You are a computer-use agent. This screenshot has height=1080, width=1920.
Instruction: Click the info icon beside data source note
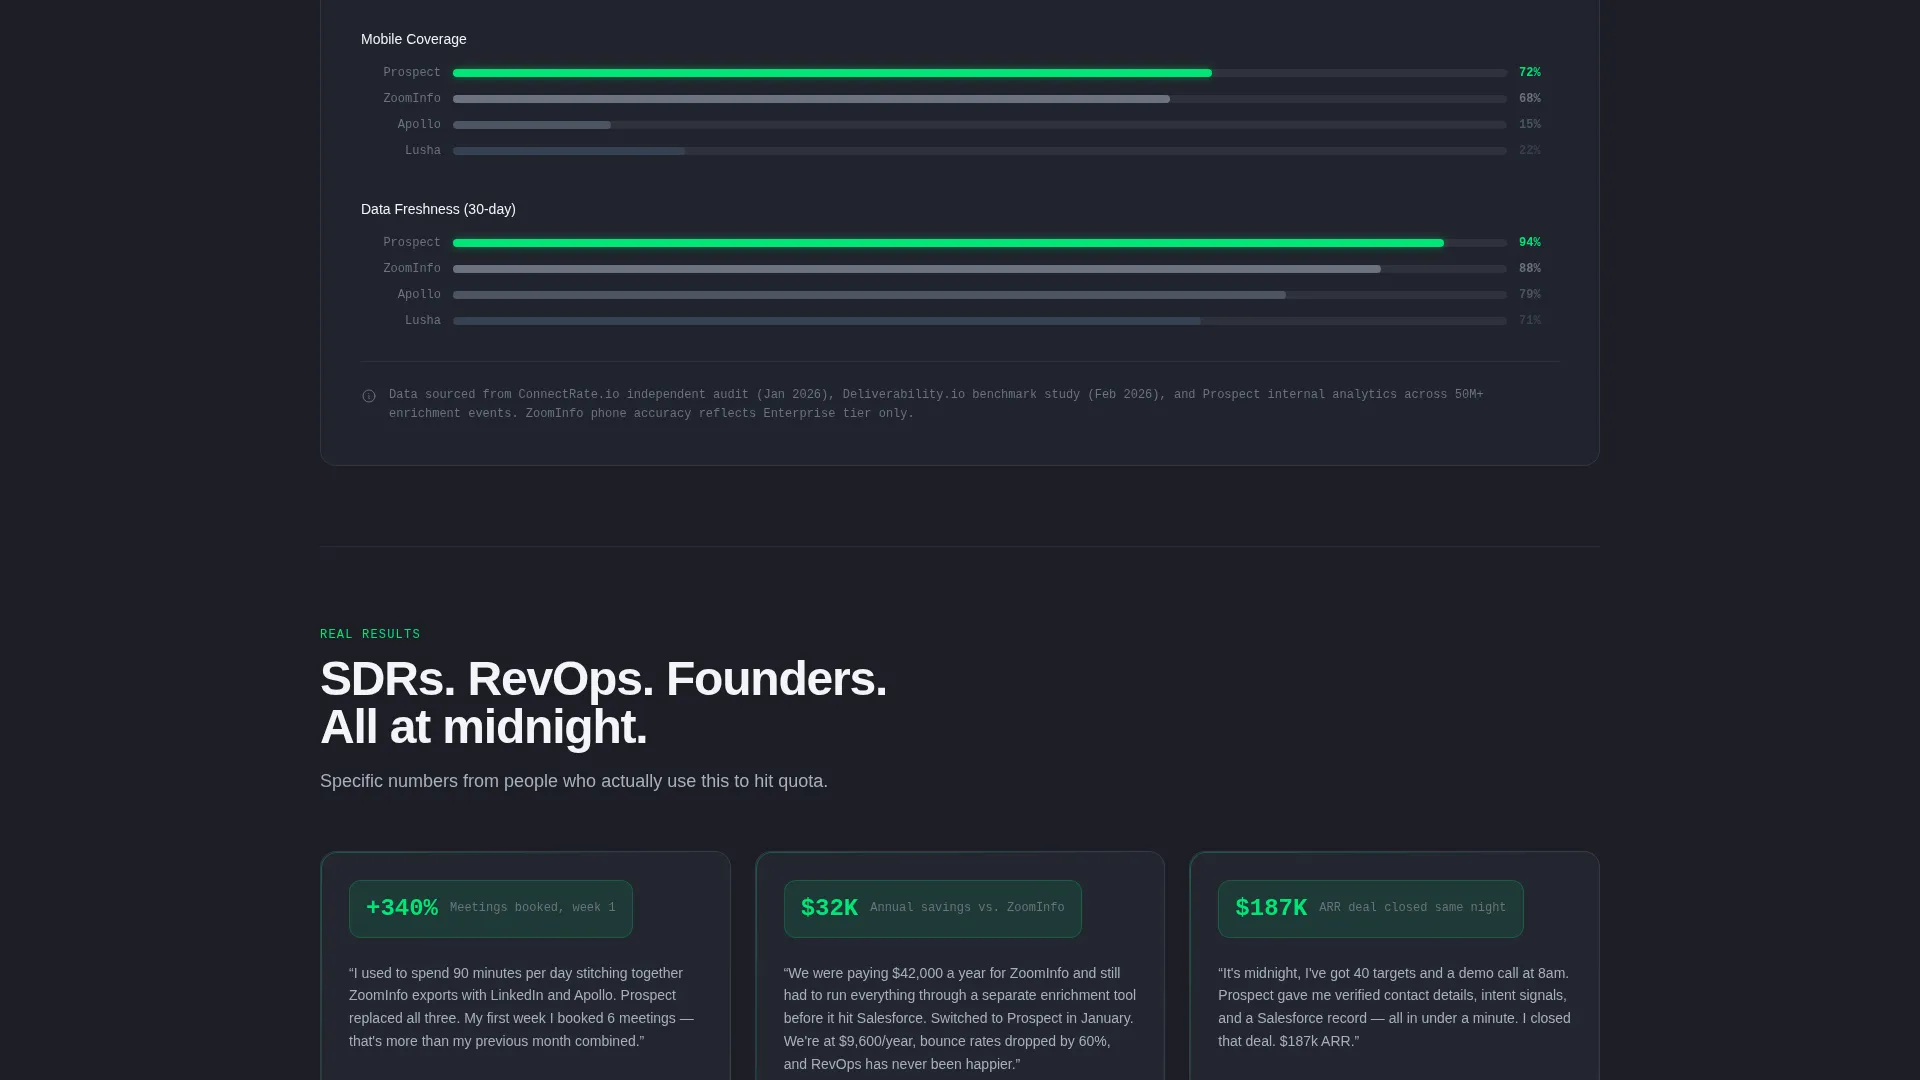pos(369,396)
